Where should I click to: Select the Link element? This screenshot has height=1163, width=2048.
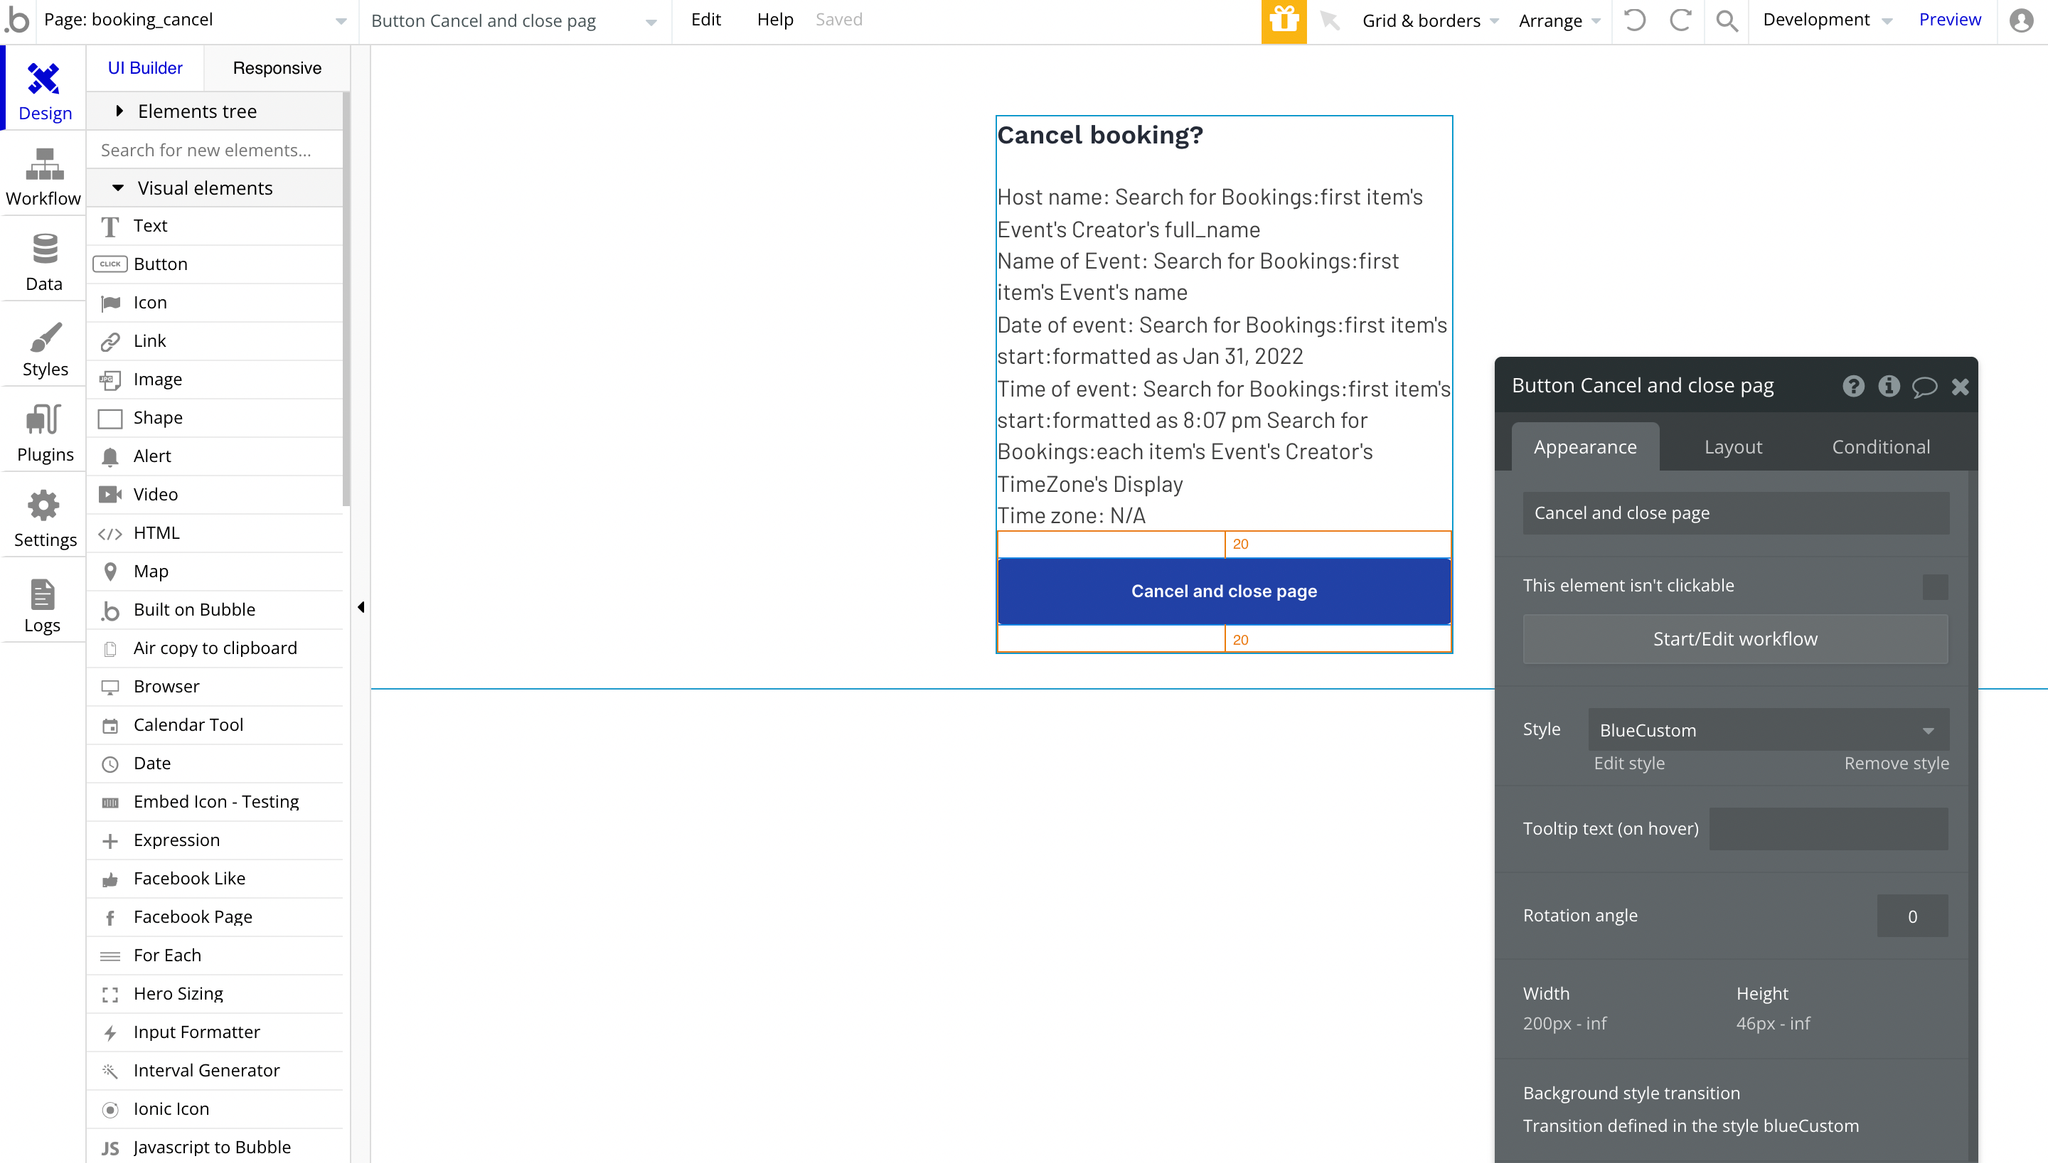coord(215,341)
